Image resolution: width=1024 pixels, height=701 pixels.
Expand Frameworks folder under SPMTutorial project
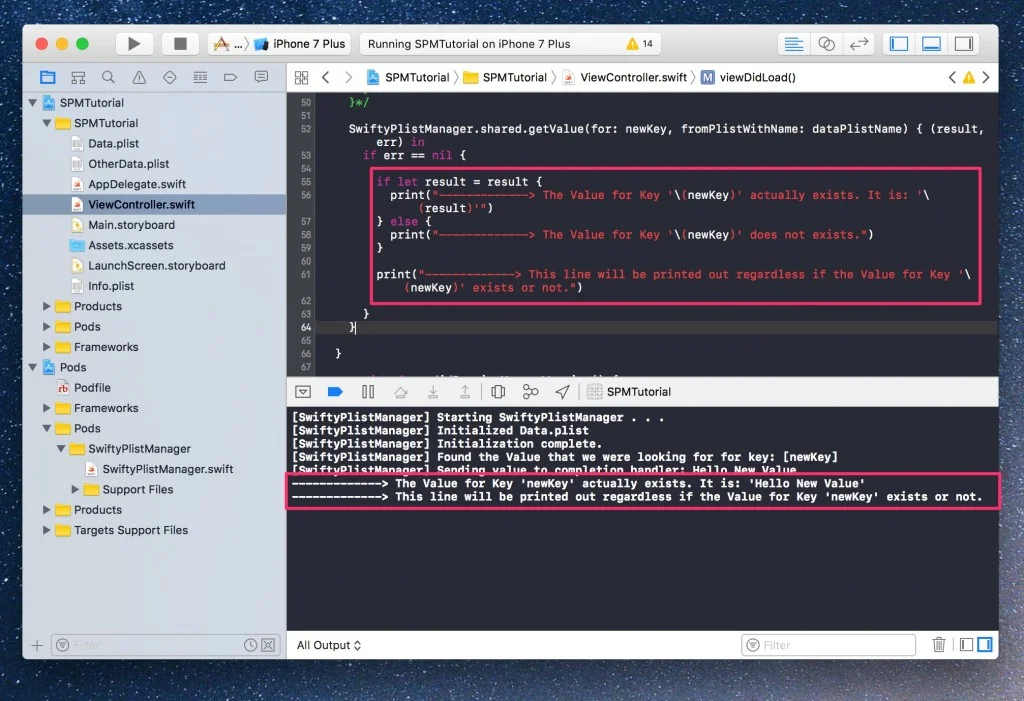(x=47, y=347)
